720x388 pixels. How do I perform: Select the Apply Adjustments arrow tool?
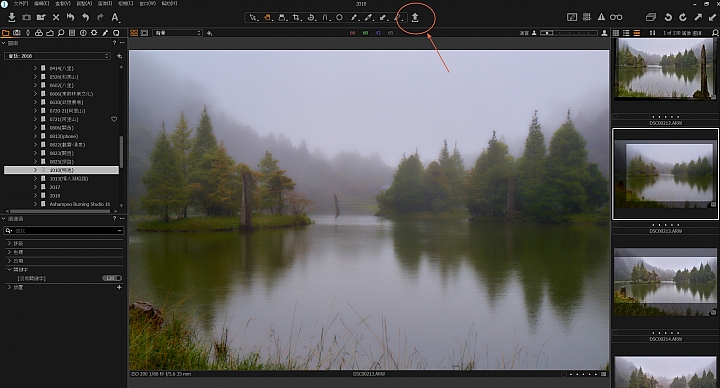(x=383, y=17)
